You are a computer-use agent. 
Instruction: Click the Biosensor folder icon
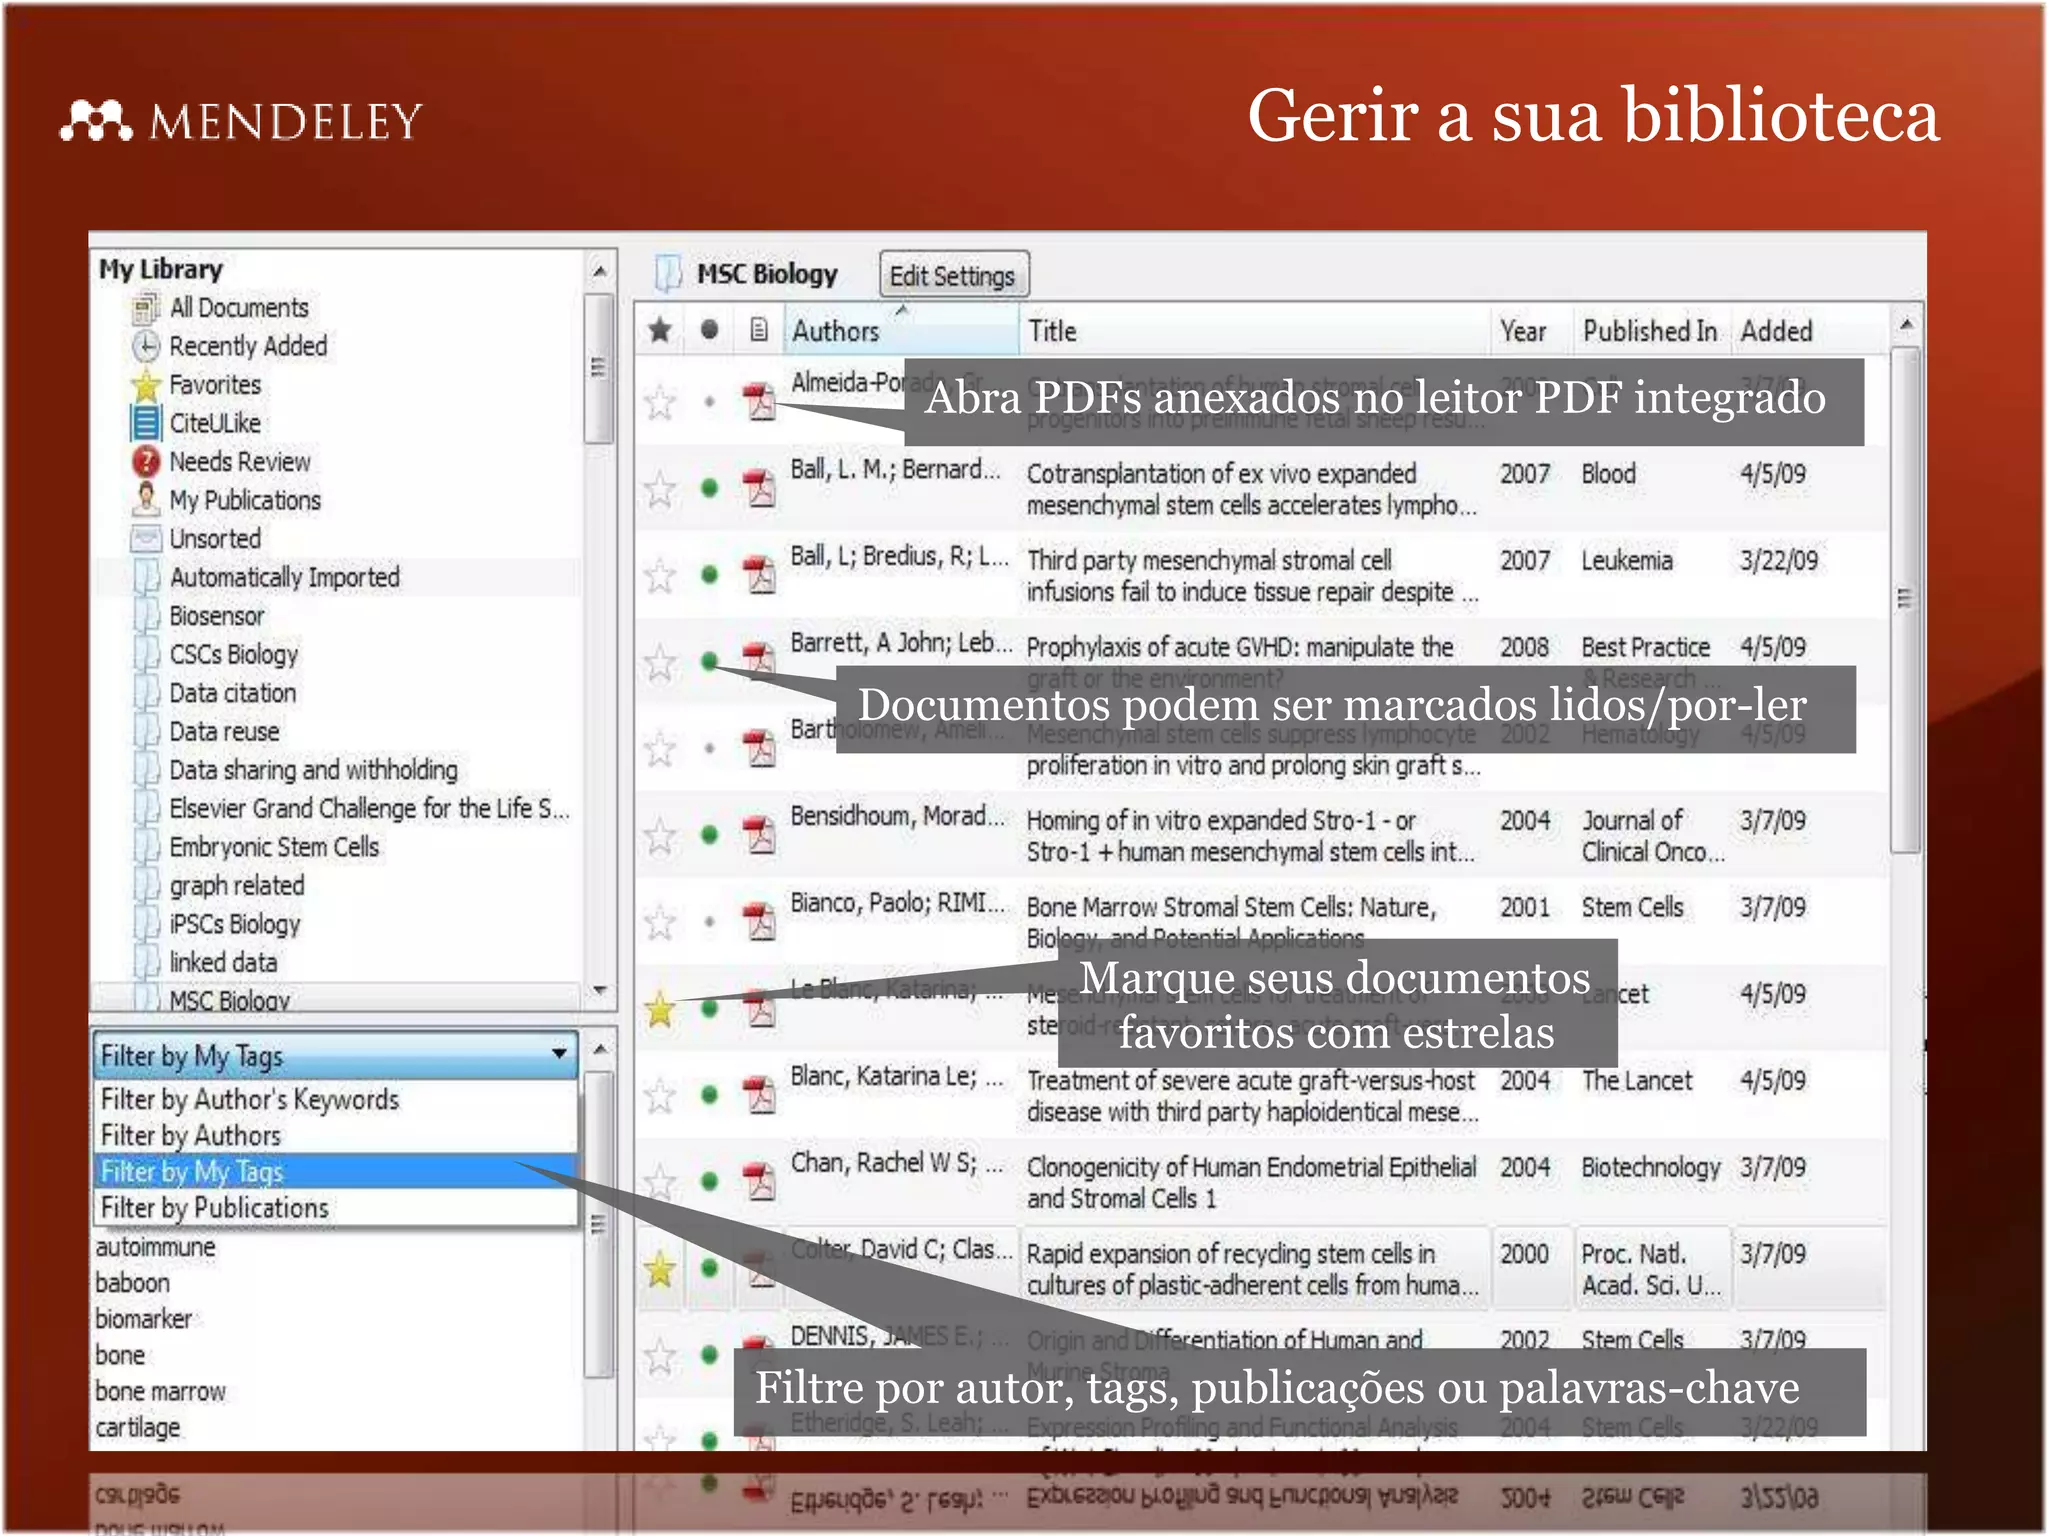[x=146, y=616]
